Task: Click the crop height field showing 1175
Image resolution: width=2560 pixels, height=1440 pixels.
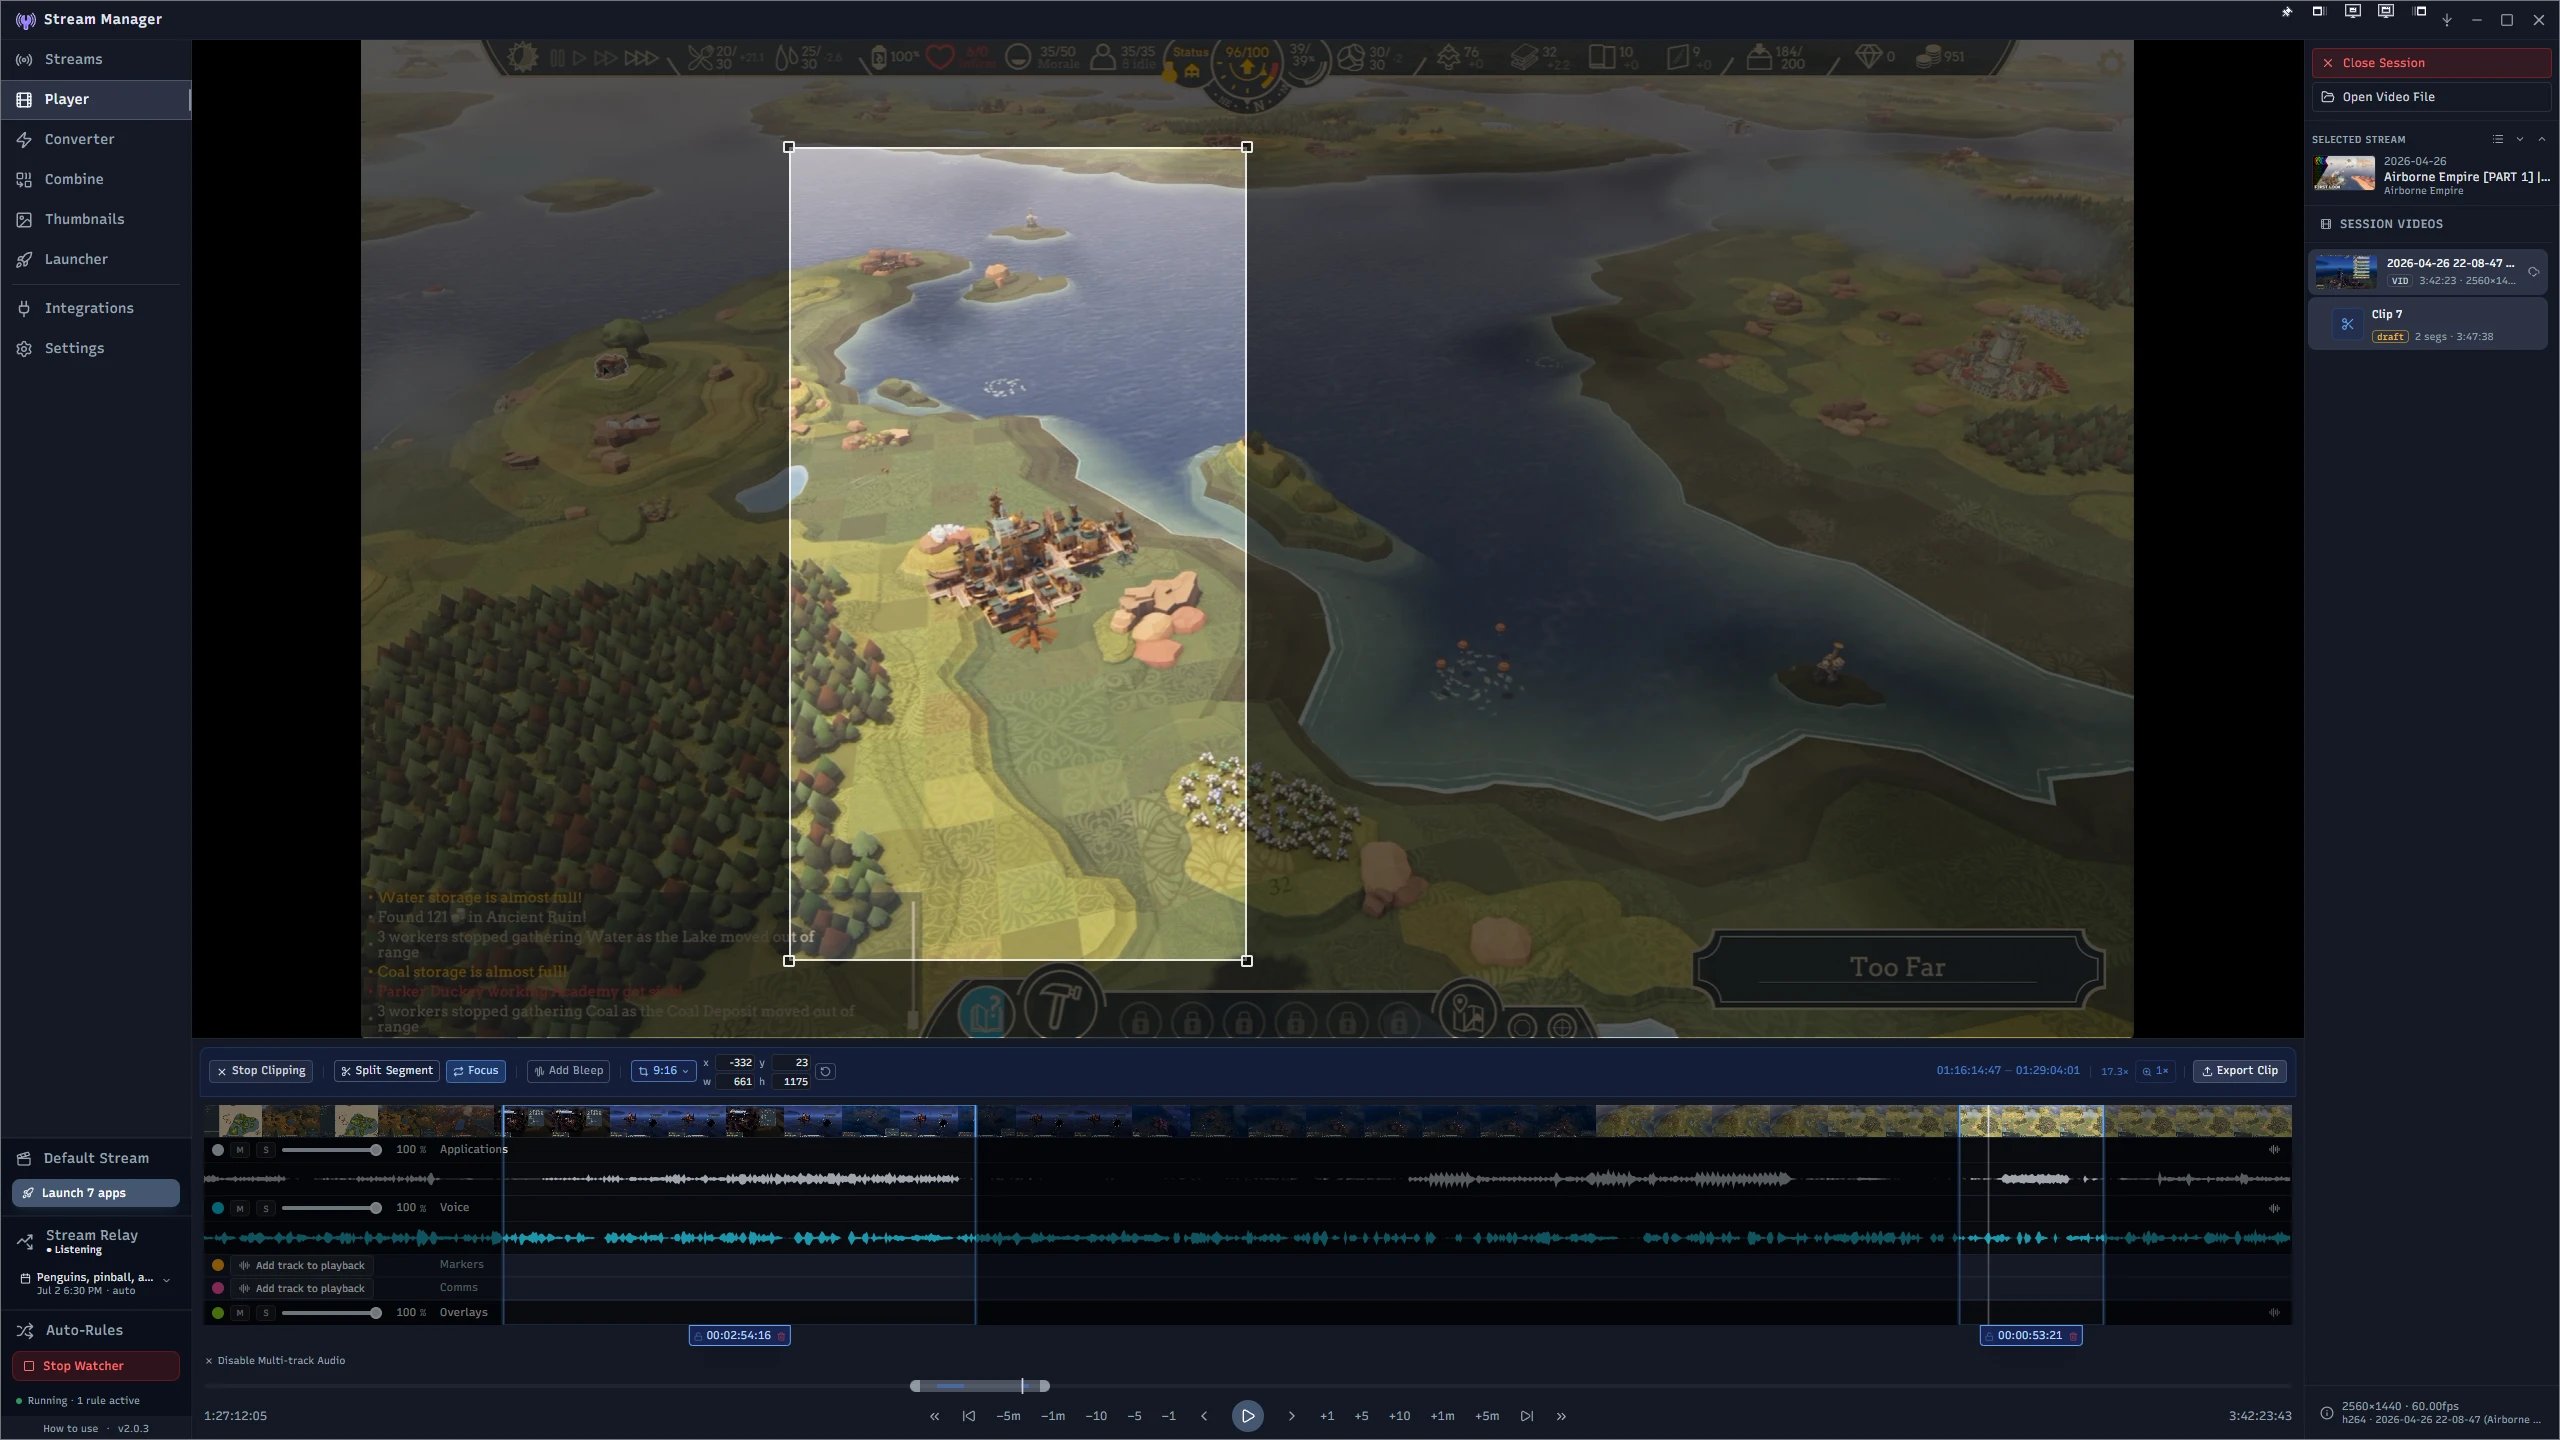Action: coord(790,1081)
